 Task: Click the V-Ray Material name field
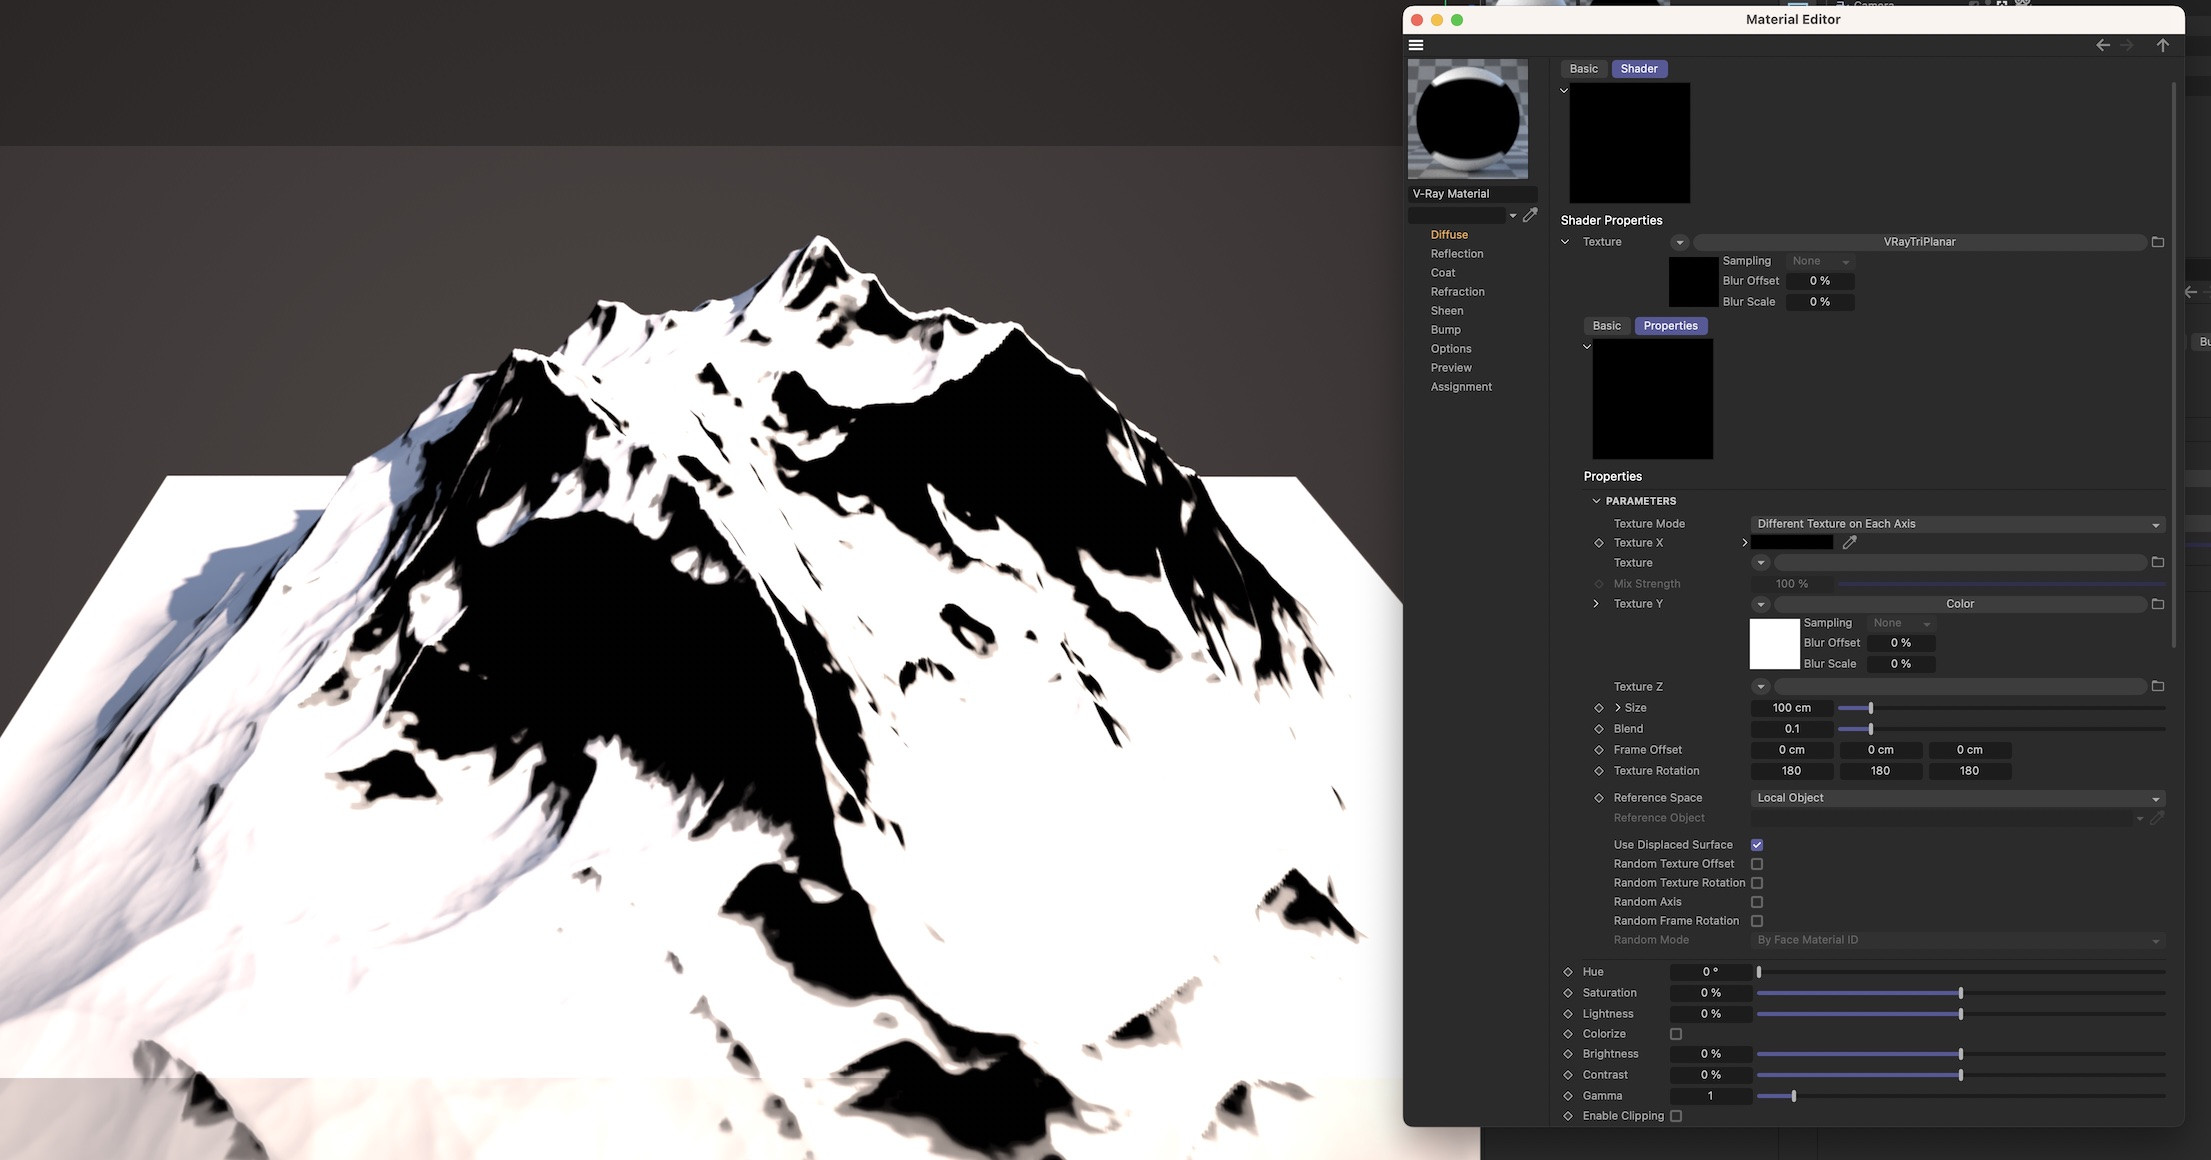pyautogui.click(x=1472, y=194)
